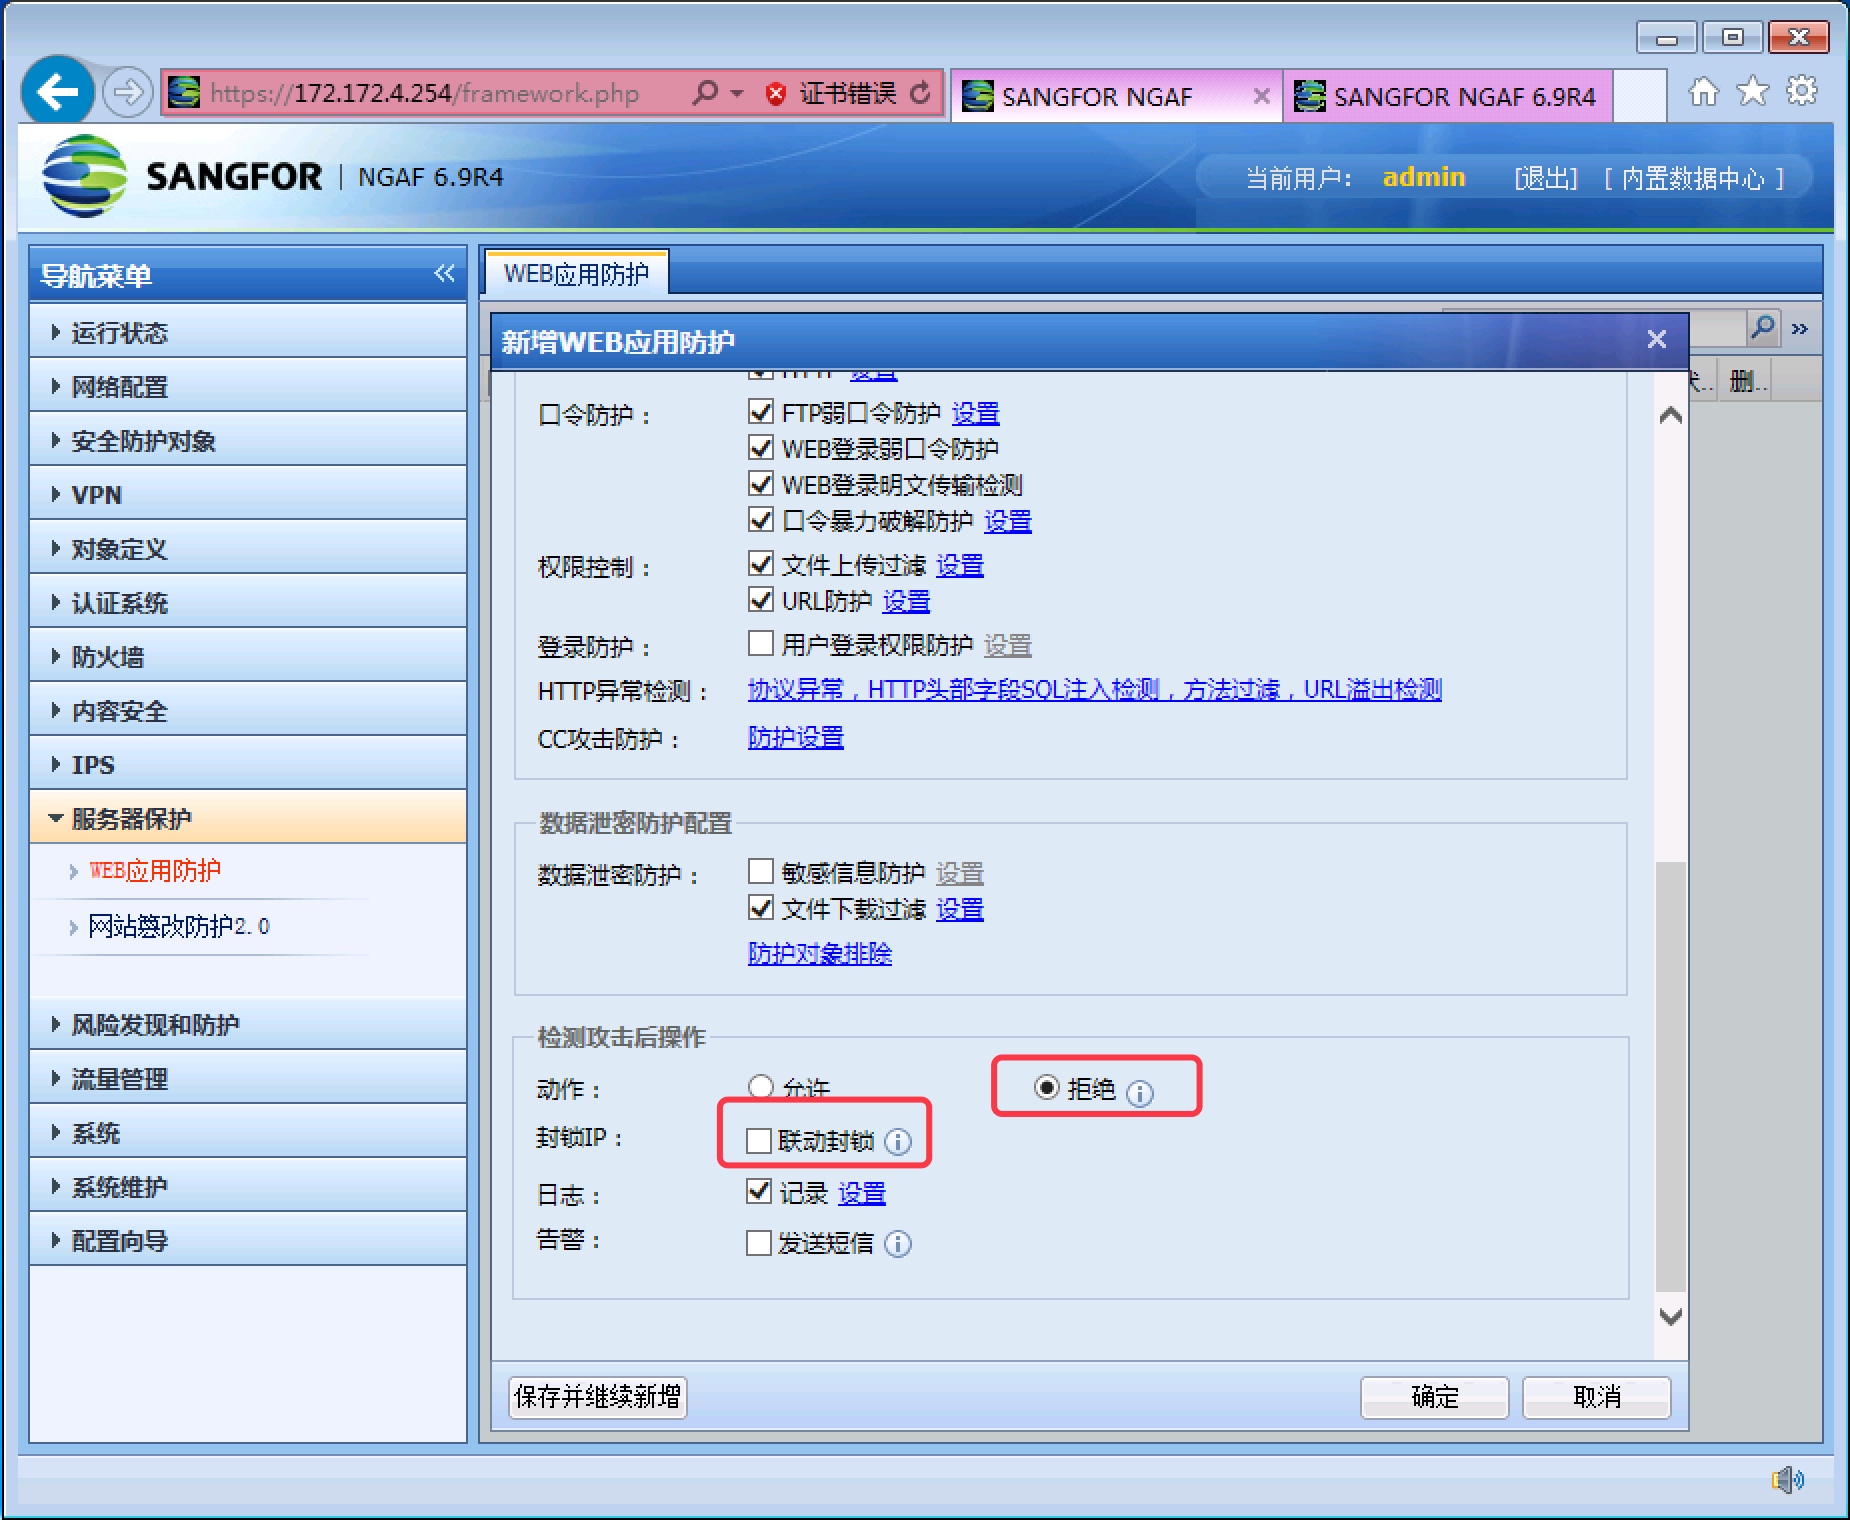Toggle the URL防护 checkbox
The image size is (1850, 1520).
(760, 600)
